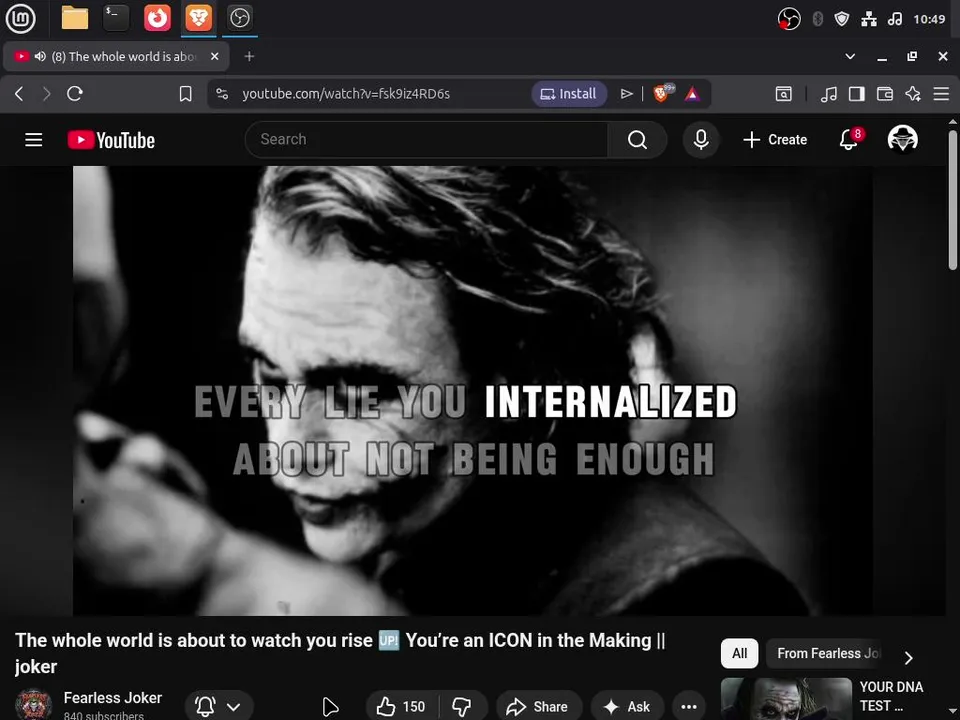
Task: Click the share arrow icon in address bar
Action: (626, 94)
